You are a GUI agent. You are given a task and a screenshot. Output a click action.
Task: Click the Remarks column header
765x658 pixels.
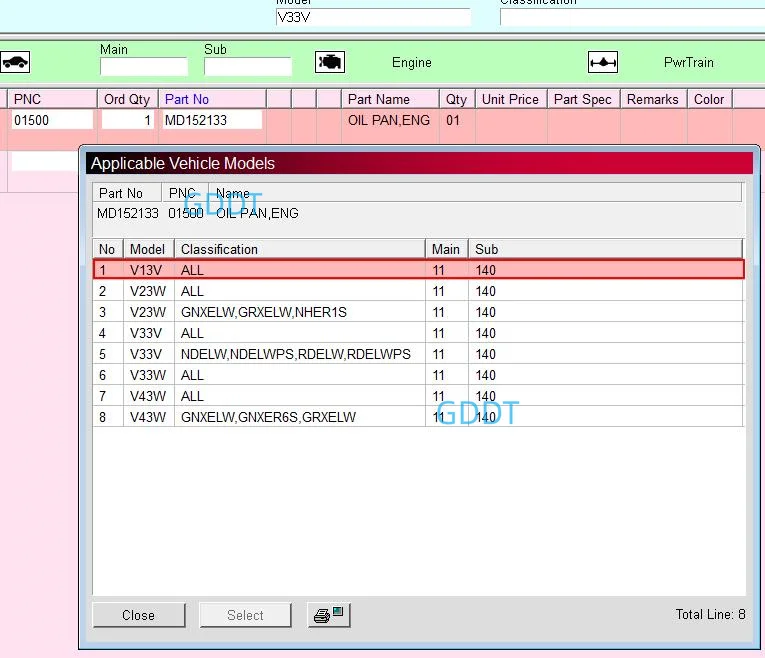pyautogui.click(x=653, y=99)
